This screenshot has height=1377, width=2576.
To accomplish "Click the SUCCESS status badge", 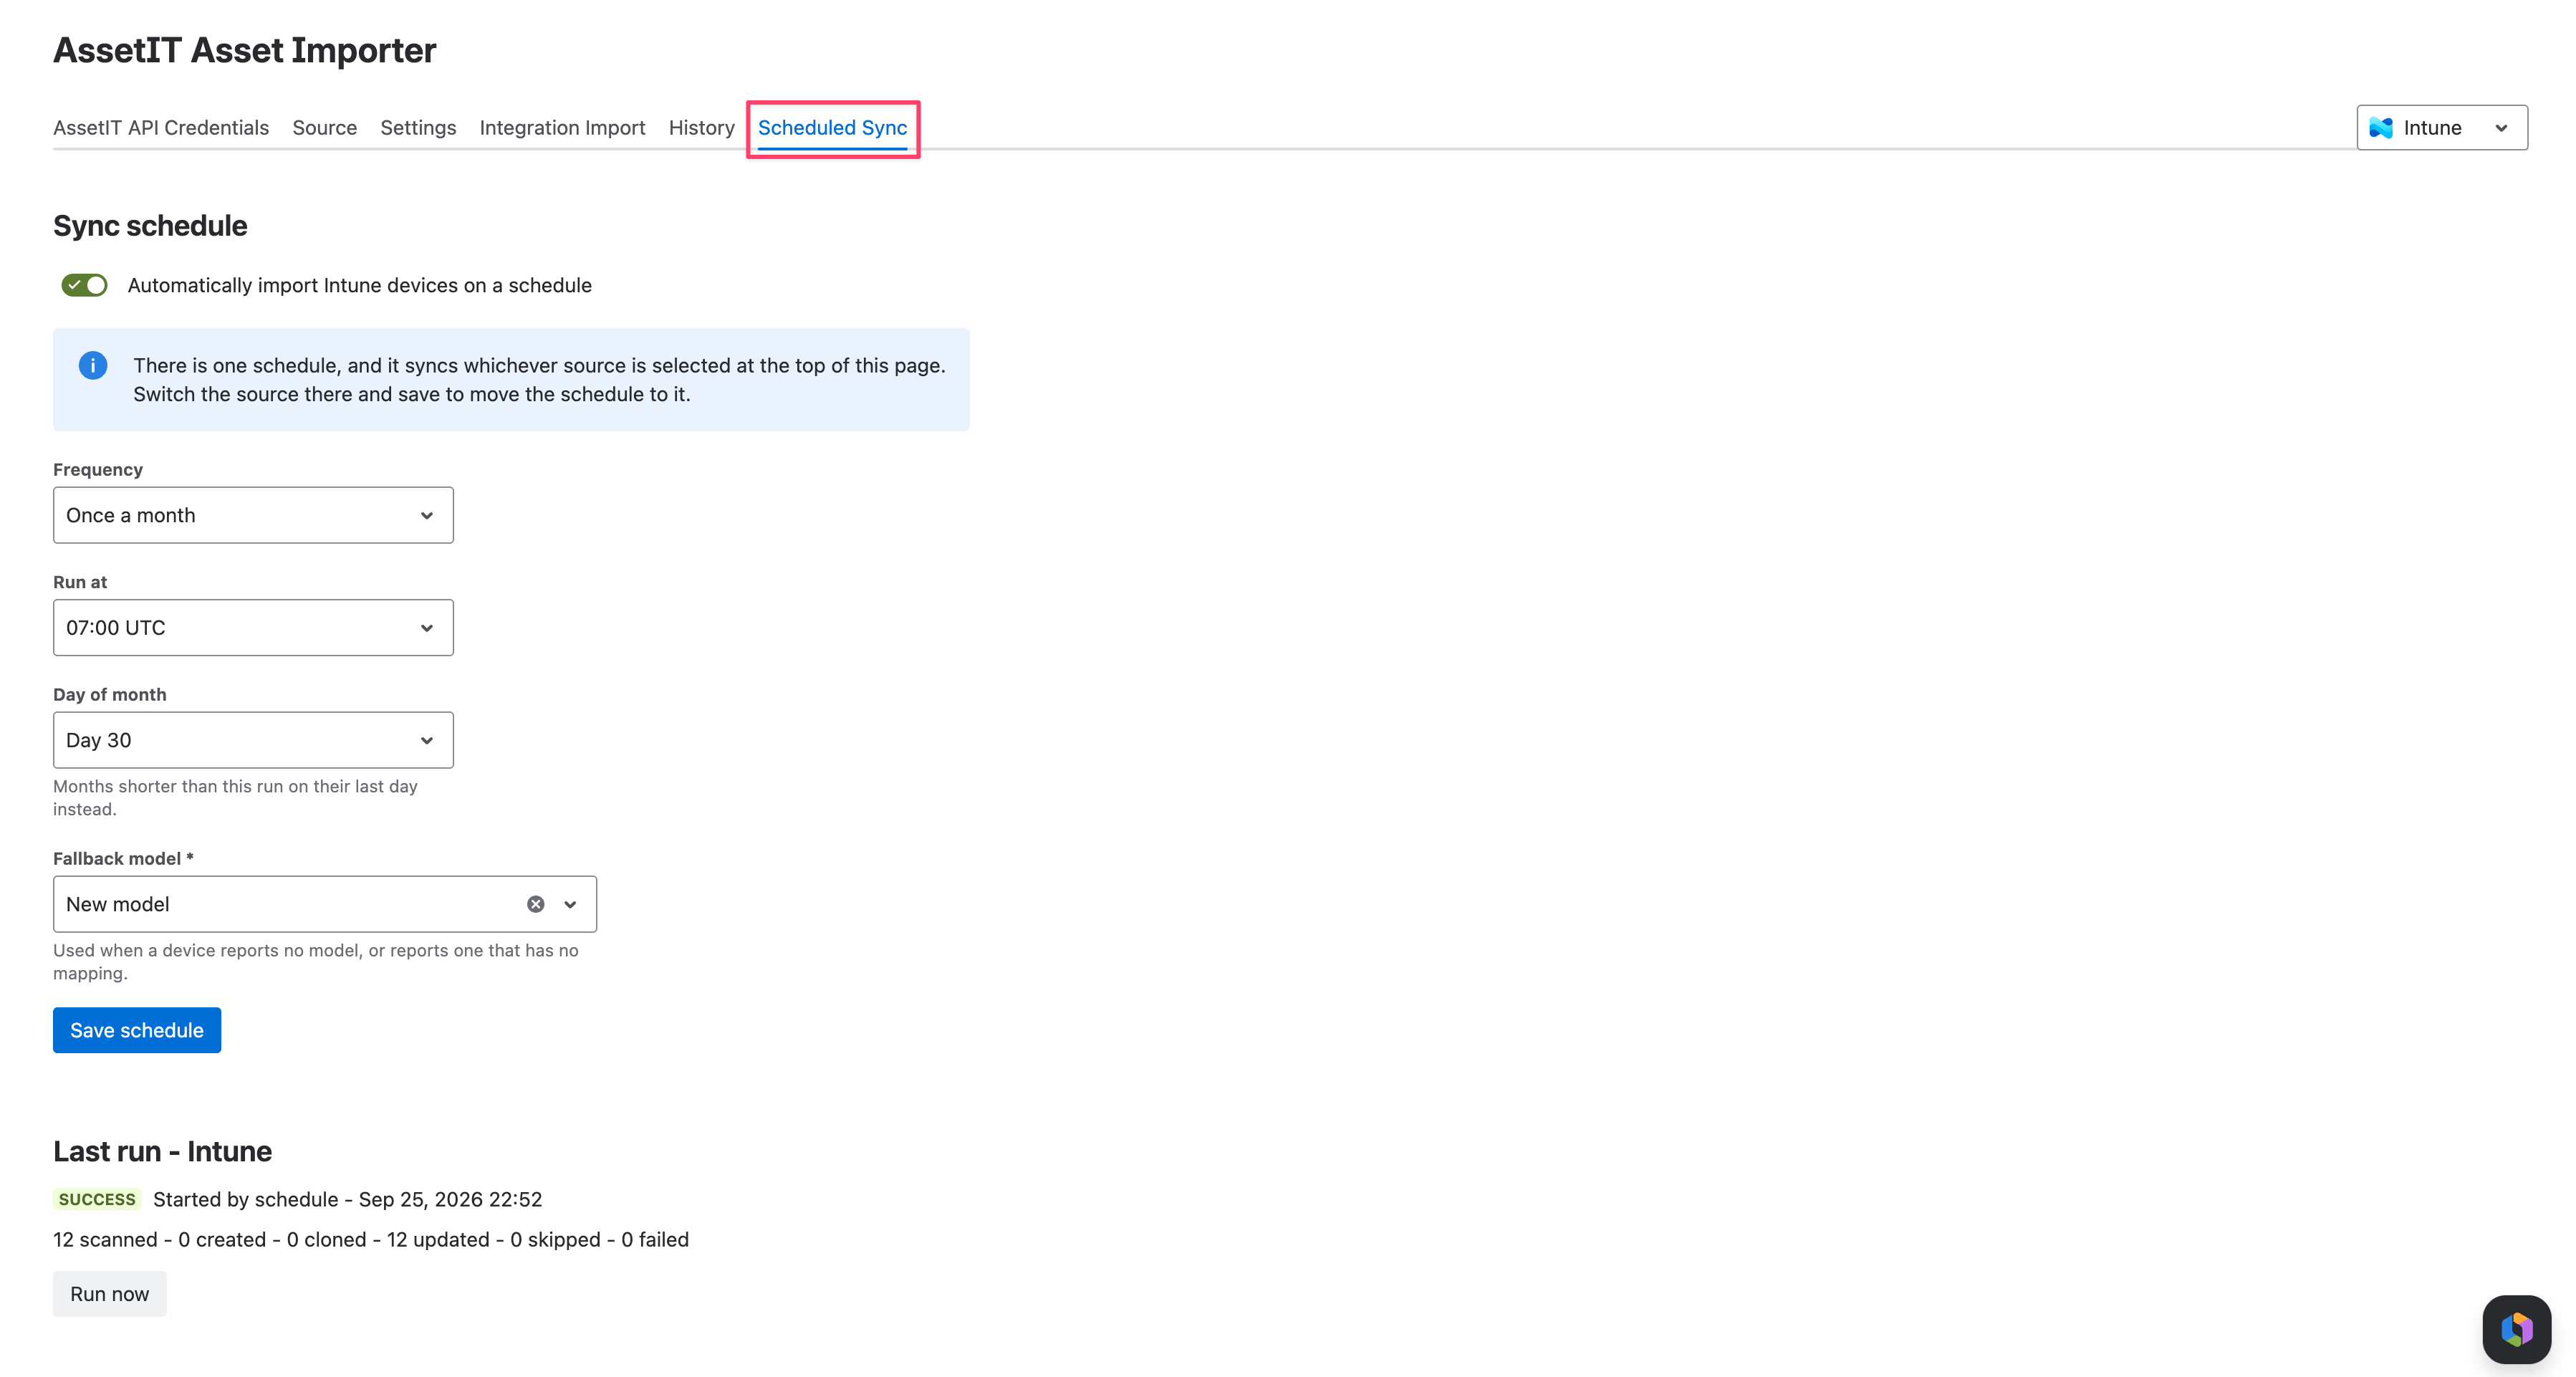I will tap(97, 1199).
